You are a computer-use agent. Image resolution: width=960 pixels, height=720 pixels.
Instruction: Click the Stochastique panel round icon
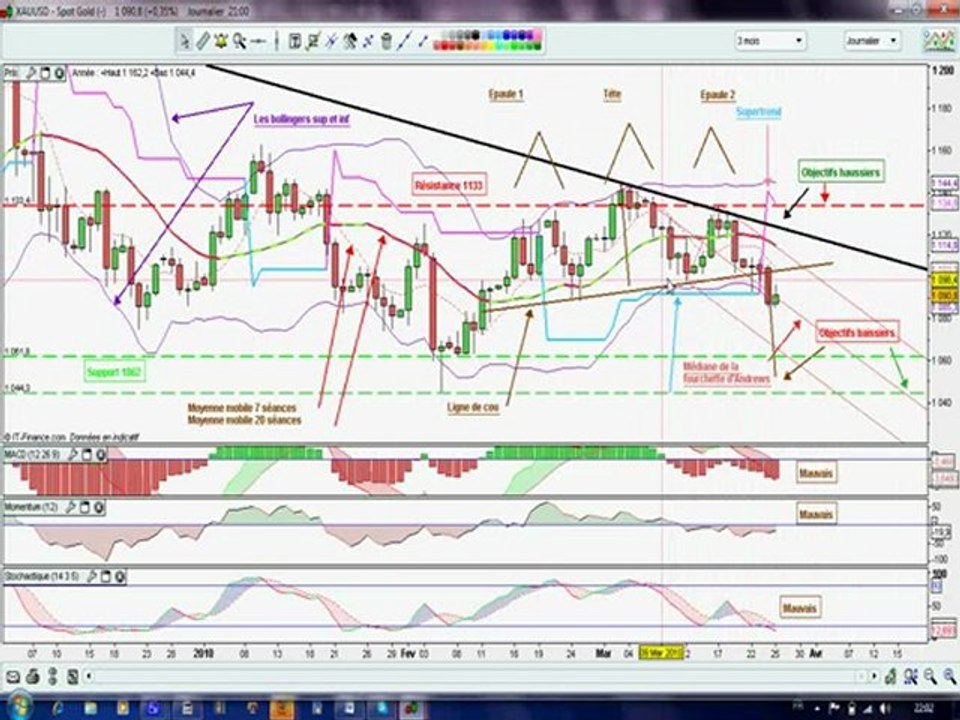point(119,576)
